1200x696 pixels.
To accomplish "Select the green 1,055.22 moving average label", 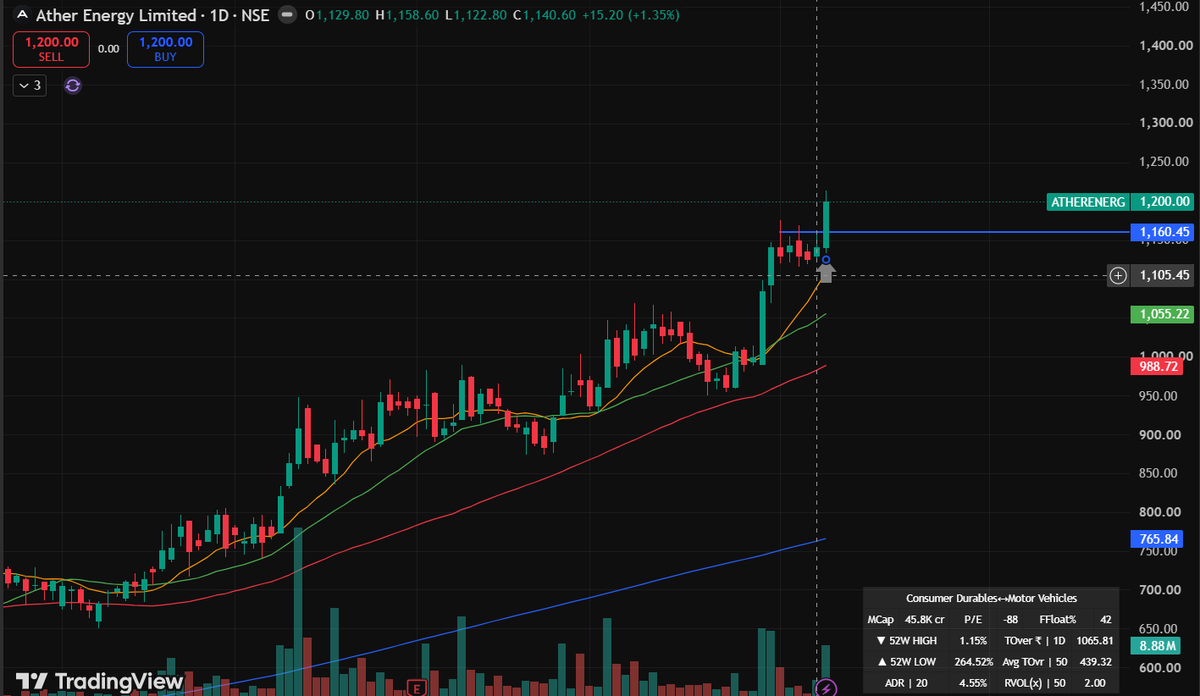I will tap(1164, 314).
